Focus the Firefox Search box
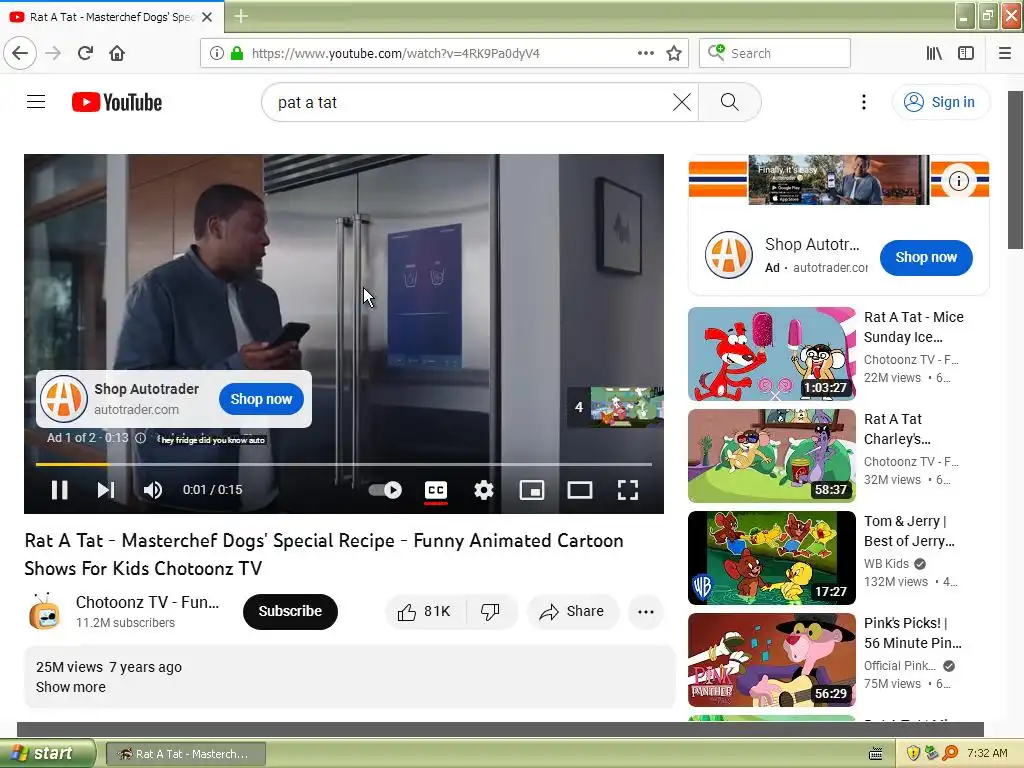 click(775, 53)
